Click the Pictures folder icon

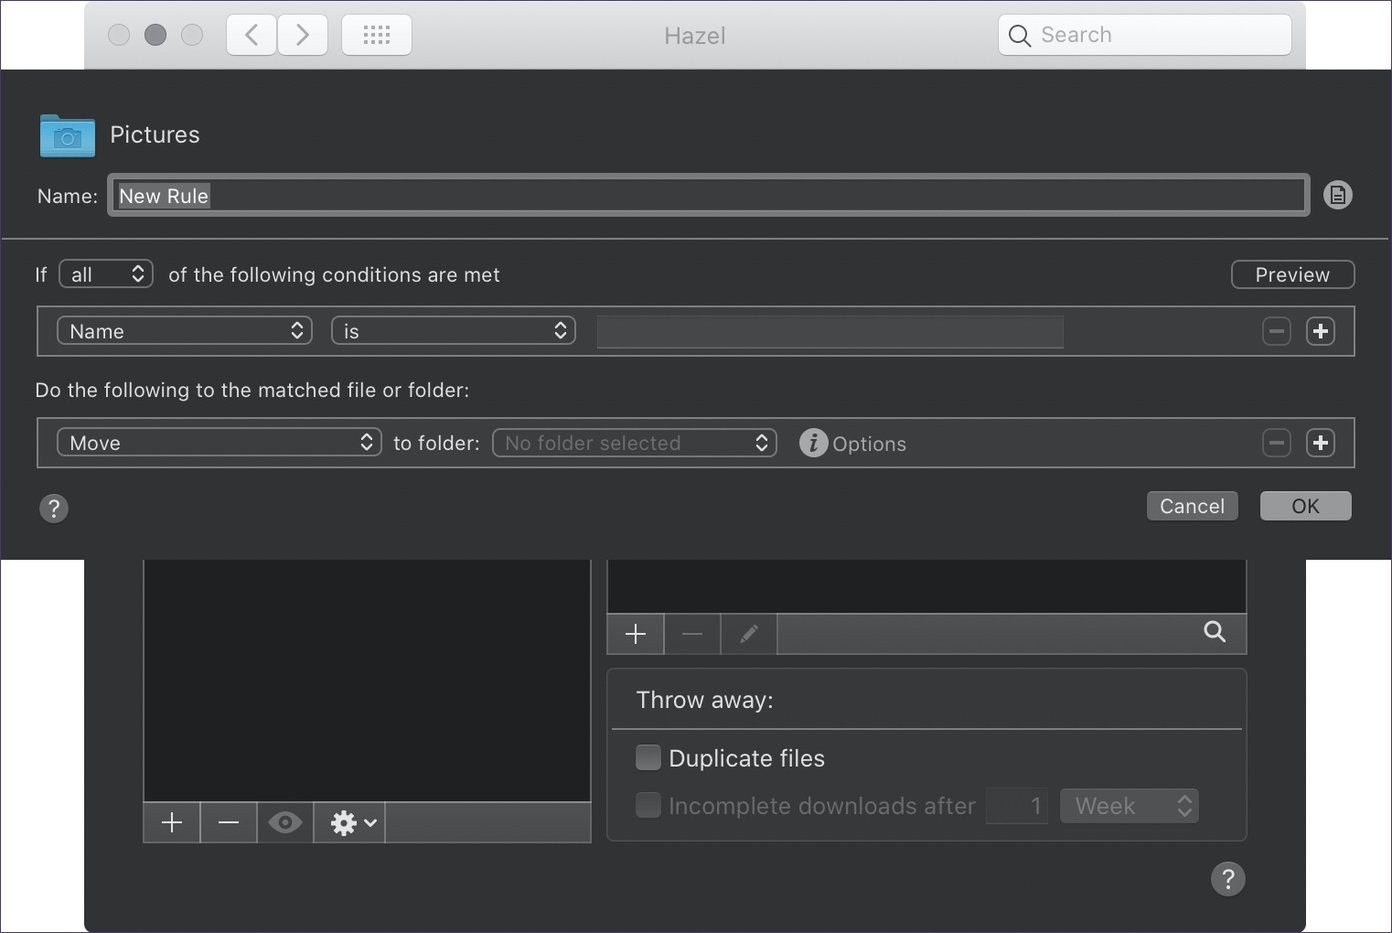67,135
